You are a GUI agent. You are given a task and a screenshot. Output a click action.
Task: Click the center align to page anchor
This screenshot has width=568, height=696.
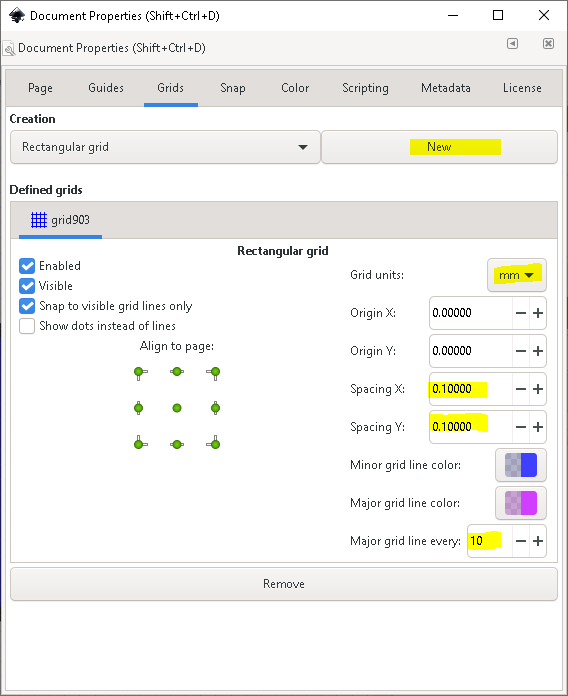[177, 408]
